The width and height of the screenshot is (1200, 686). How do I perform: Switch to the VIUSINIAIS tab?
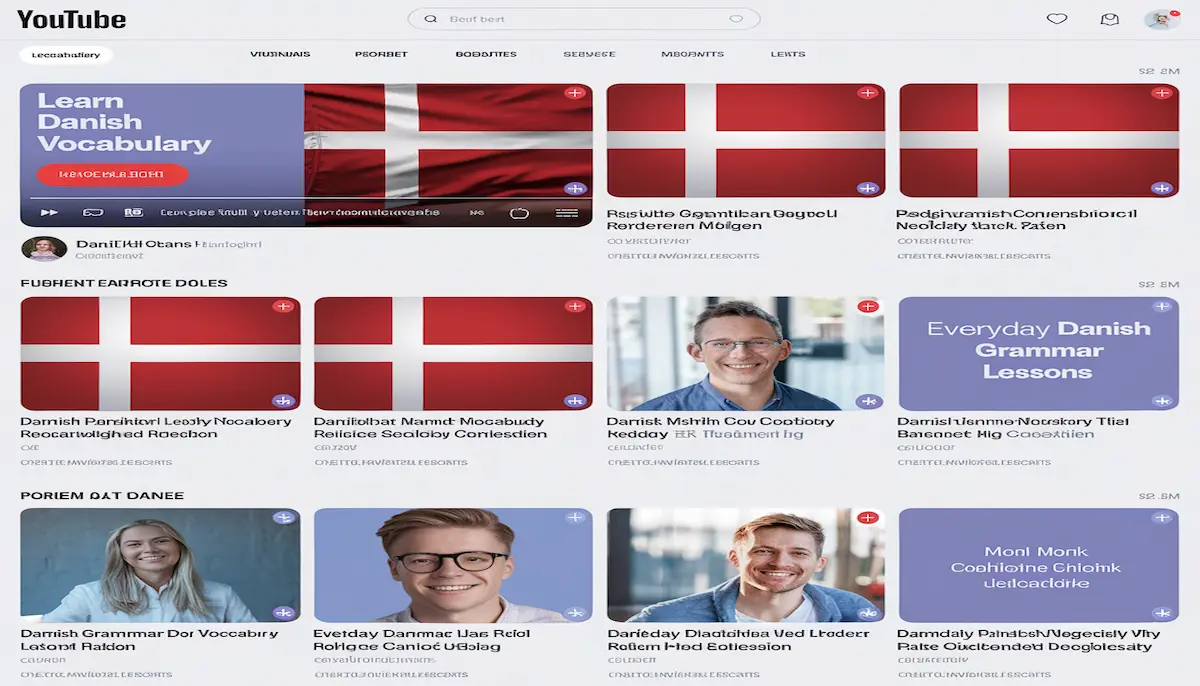click(280, 55)
